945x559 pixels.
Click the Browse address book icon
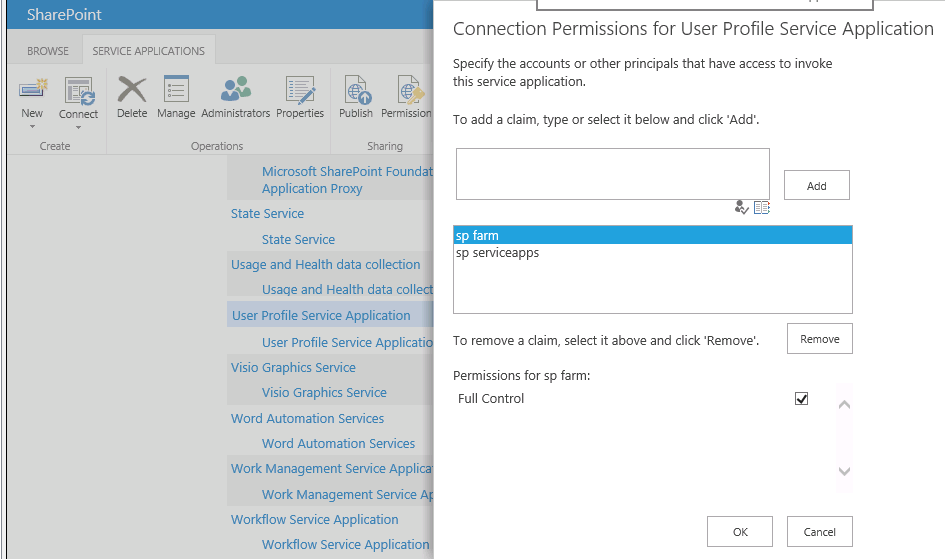[762, 208]
